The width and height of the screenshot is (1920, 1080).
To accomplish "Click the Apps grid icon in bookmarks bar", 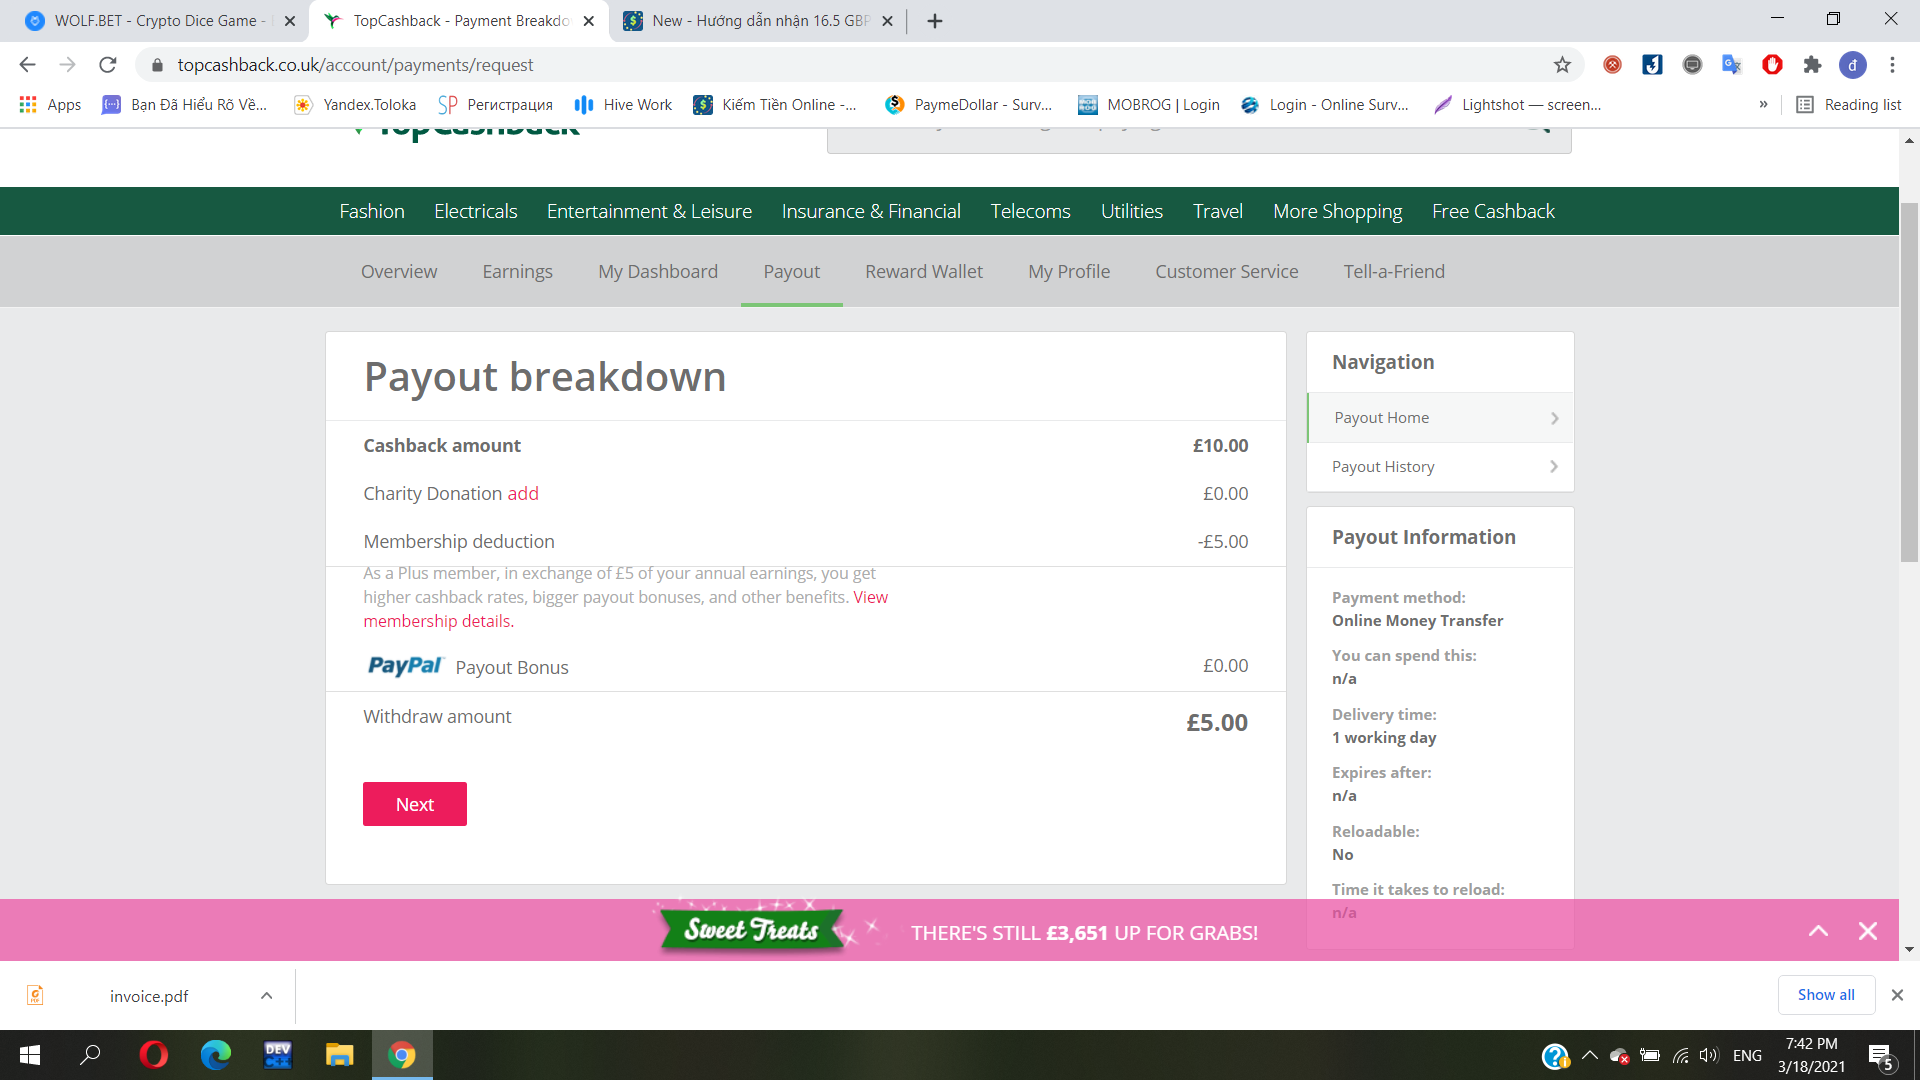I will 28,105.
